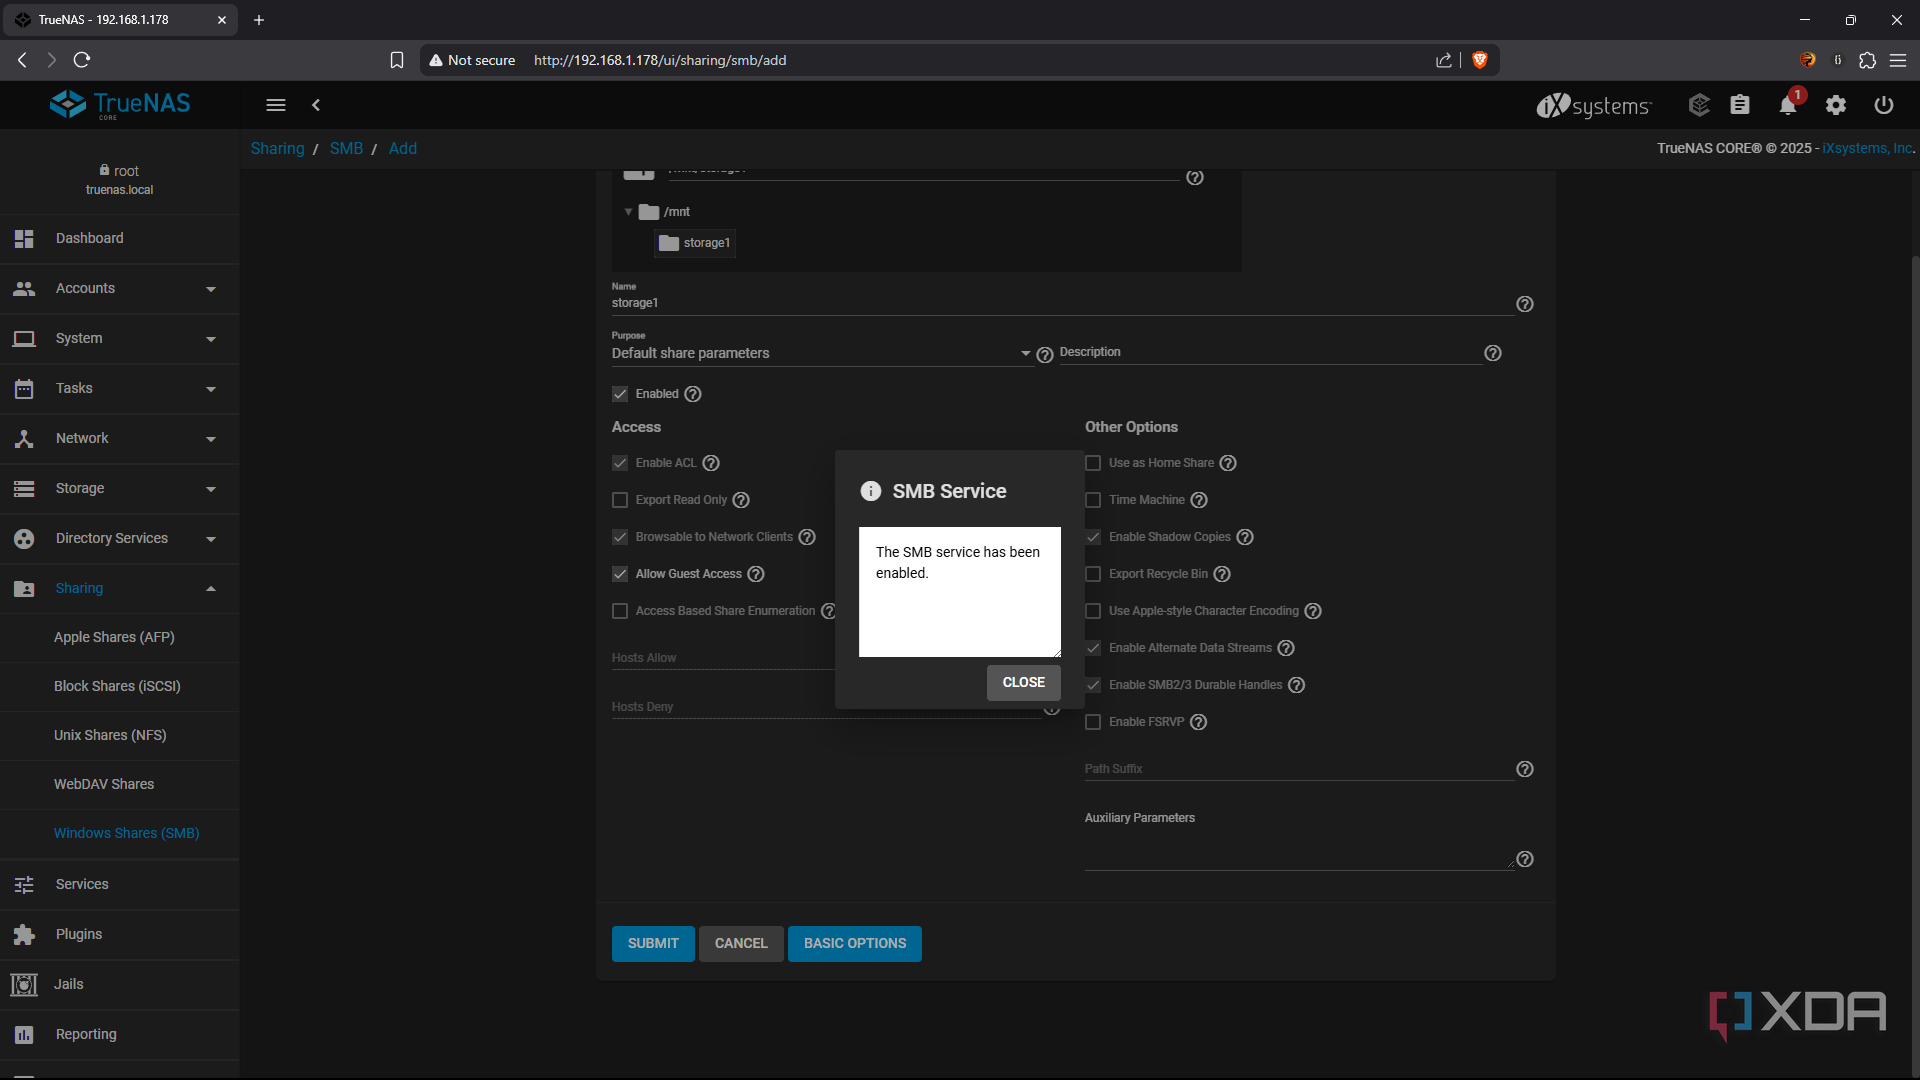Open the Dashboard page
Screen dimensions: 1920x1080
120,239
